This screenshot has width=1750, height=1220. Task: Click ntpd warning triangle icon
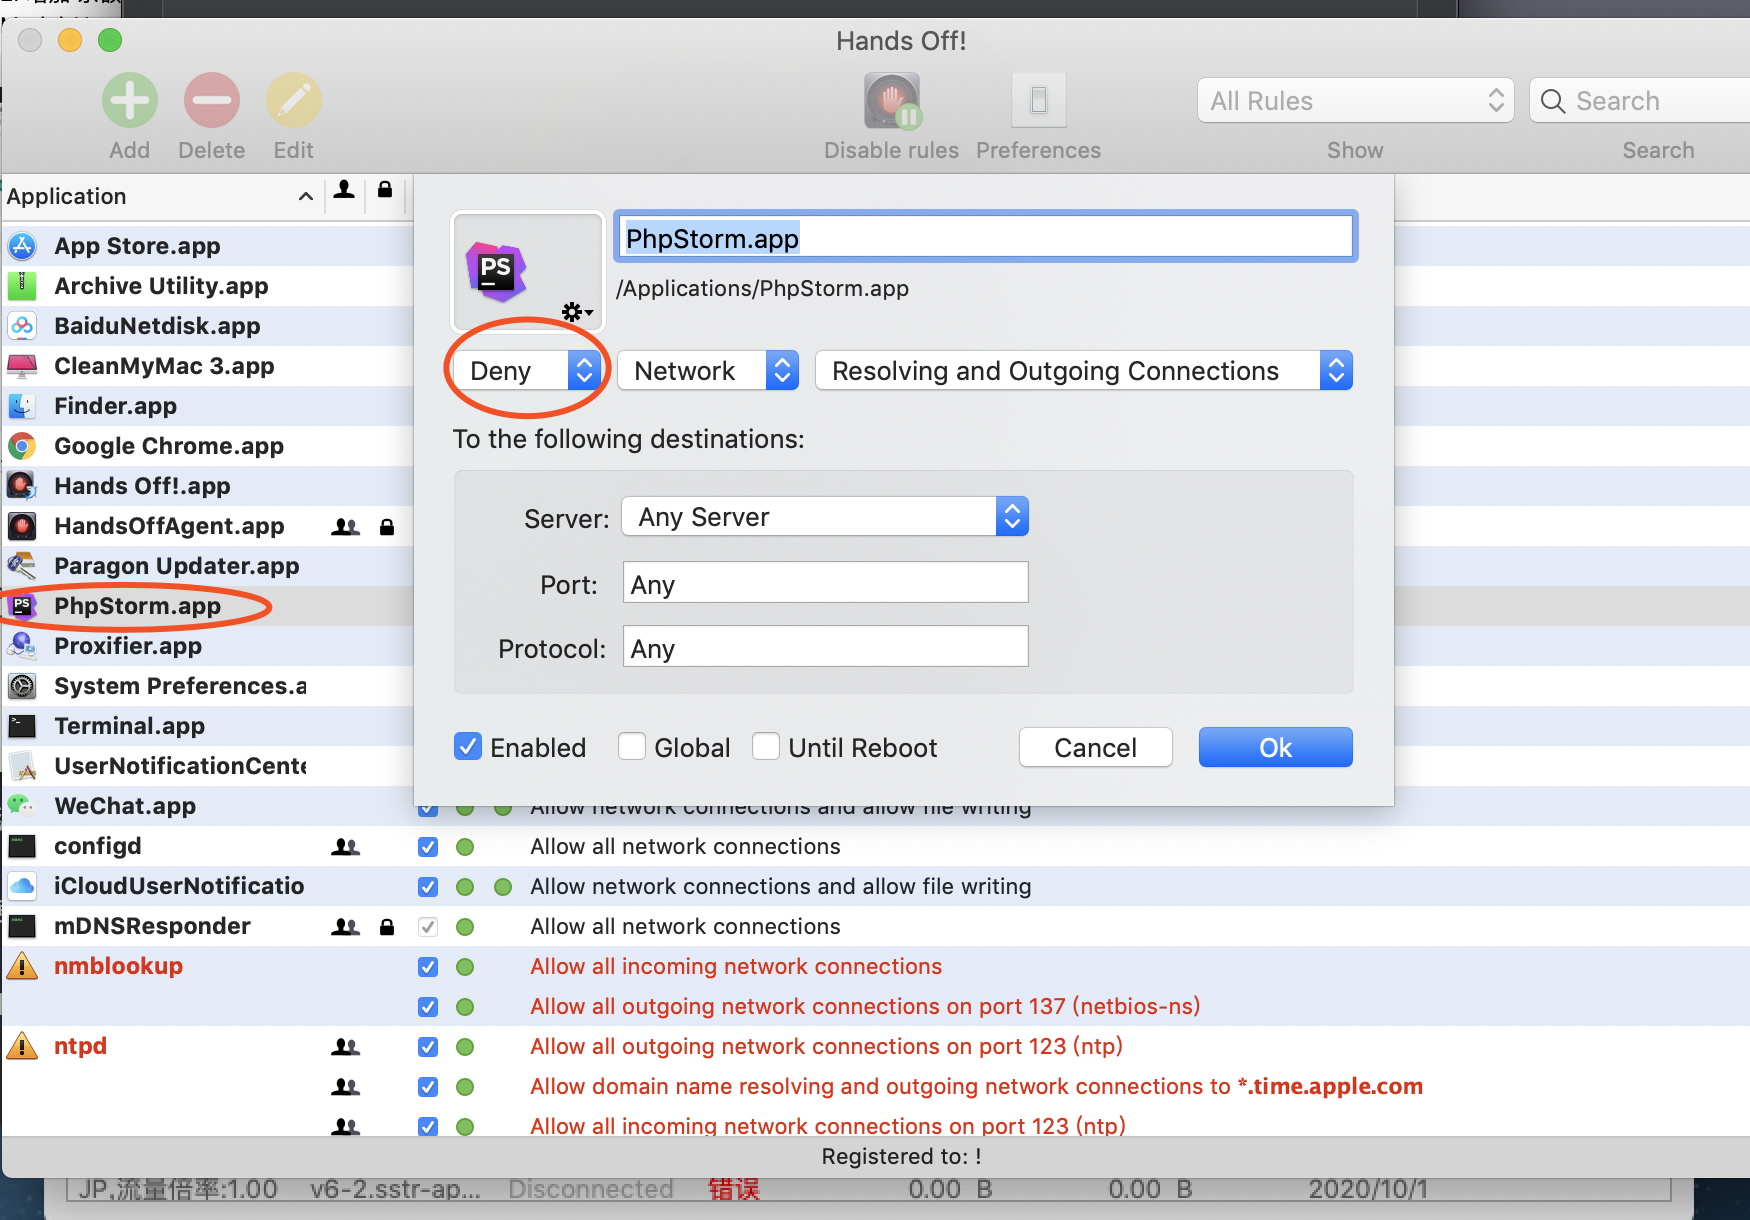tap(22, 1046)
